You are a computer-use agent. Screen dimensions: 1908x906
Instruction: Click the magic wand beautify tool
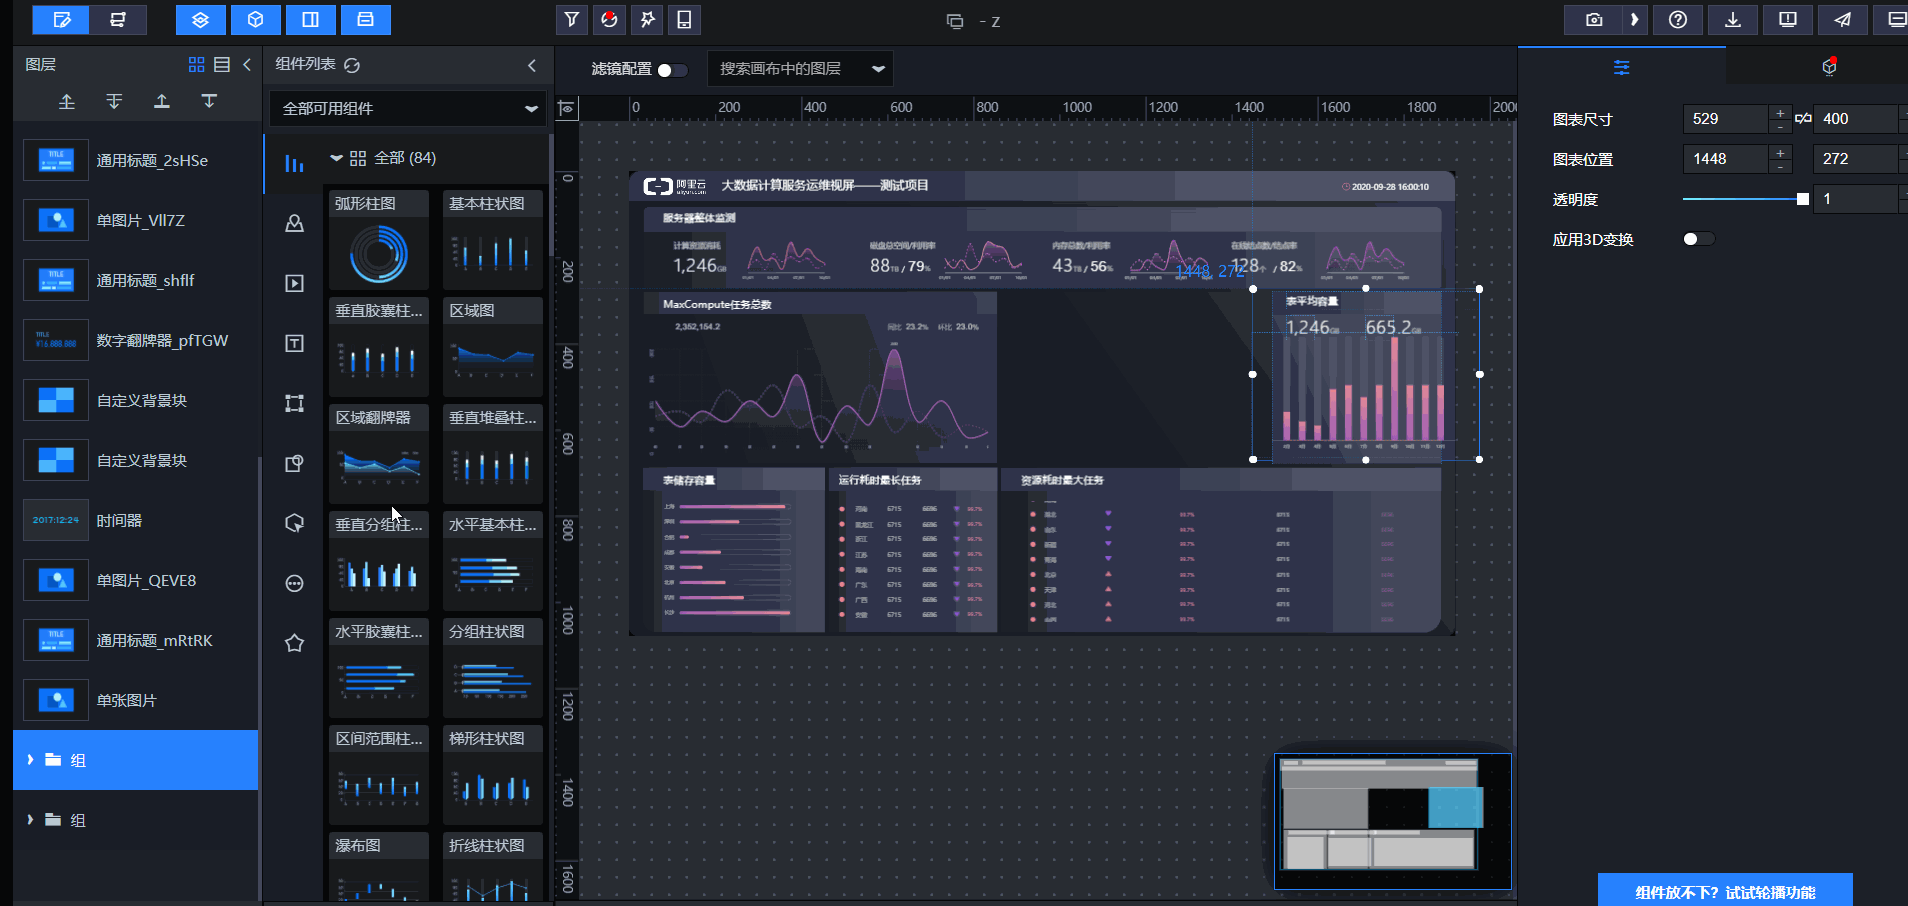(647, 19)
